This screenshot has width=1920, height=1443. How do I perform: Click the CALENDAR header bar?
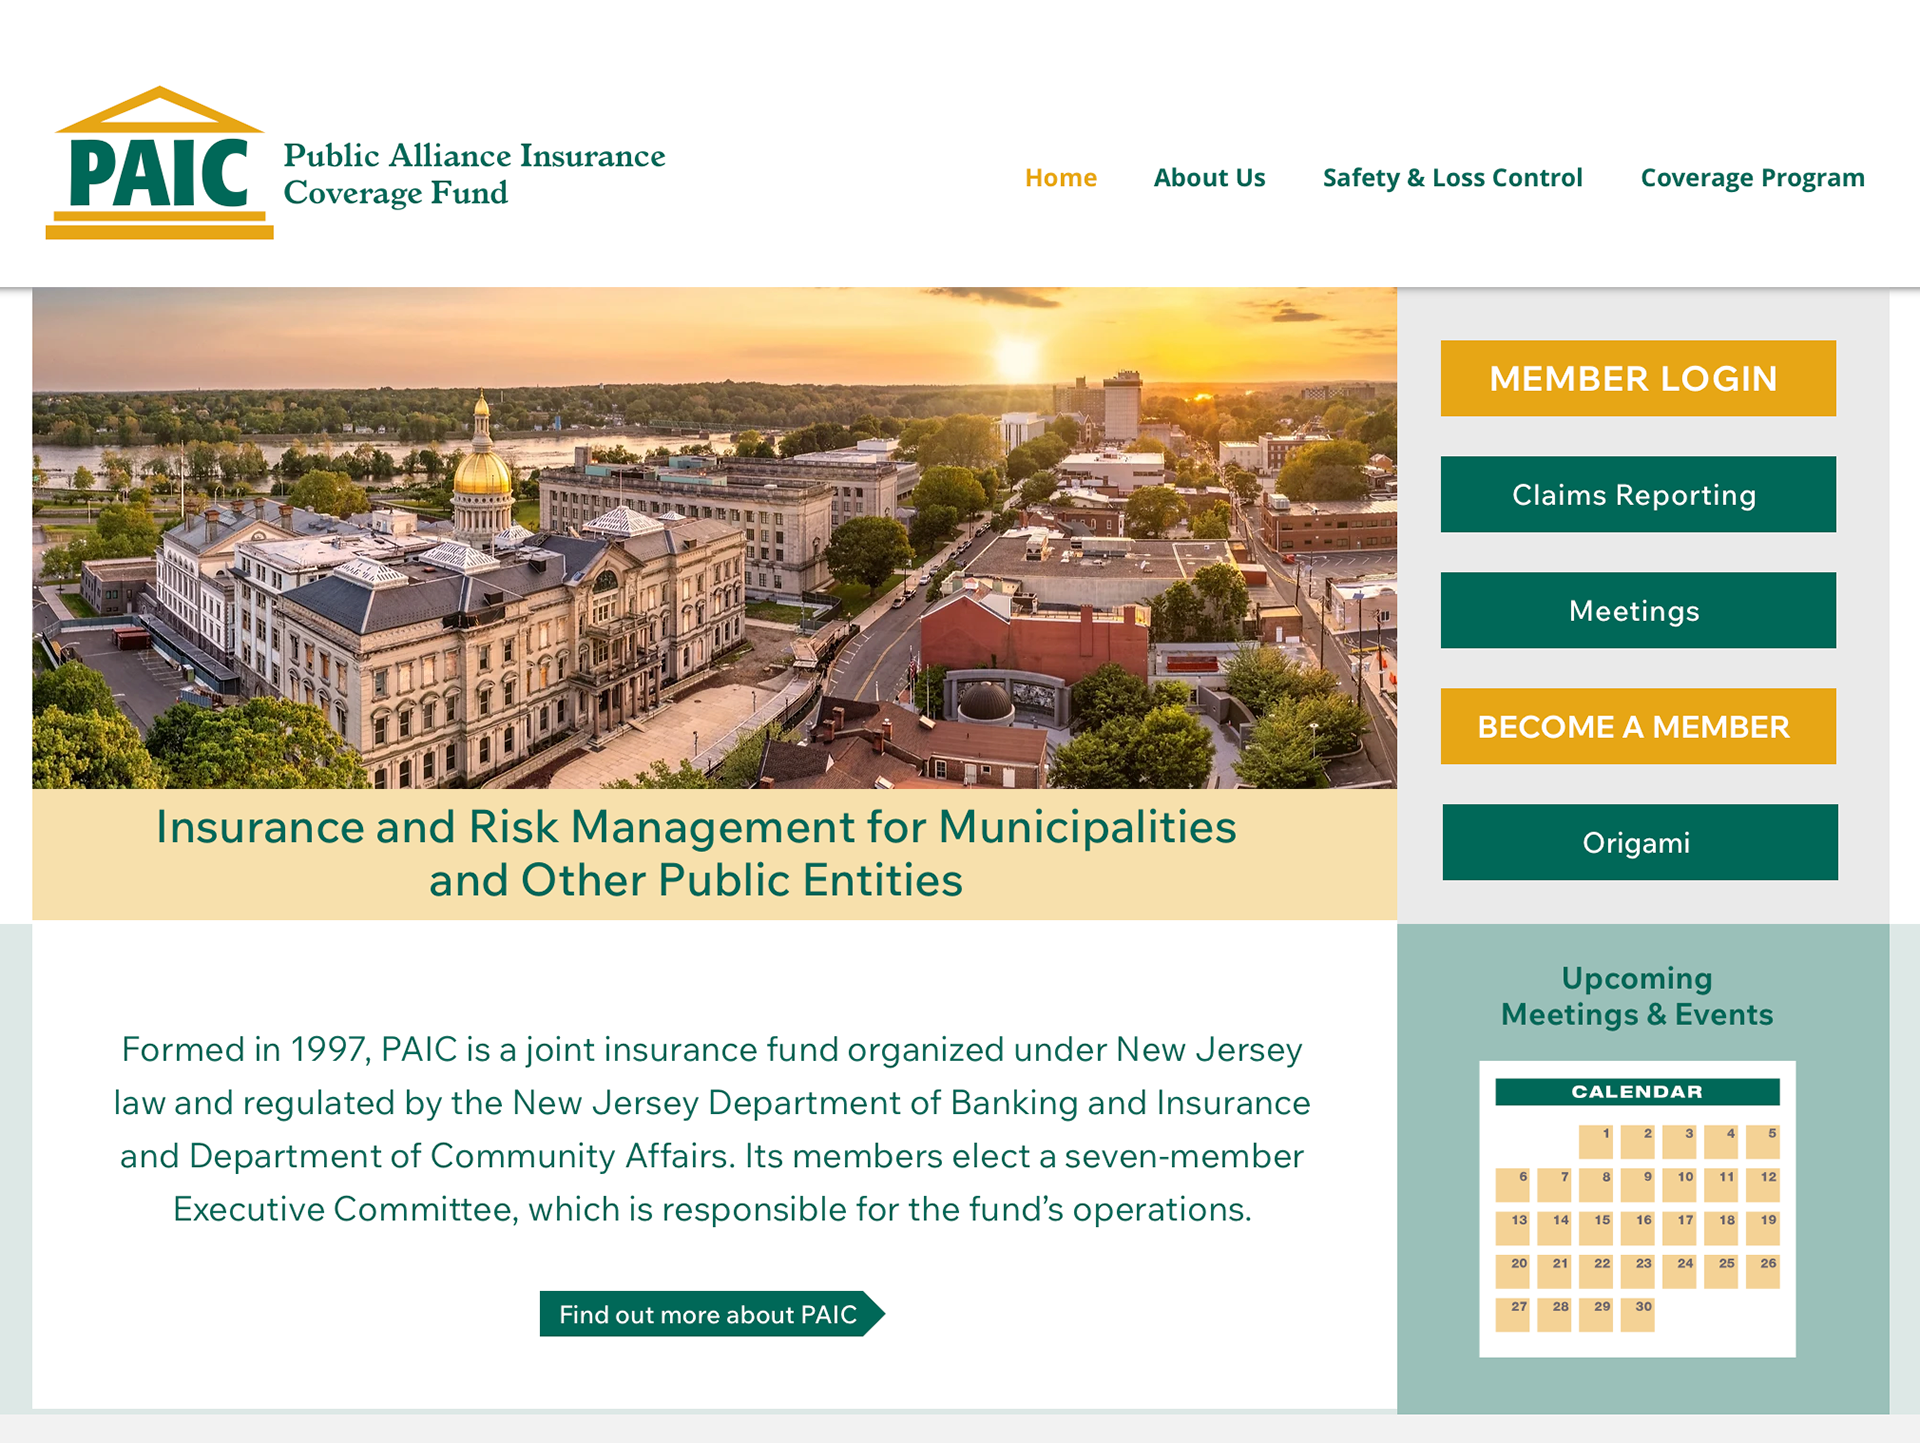(x=1637, y=1092)
